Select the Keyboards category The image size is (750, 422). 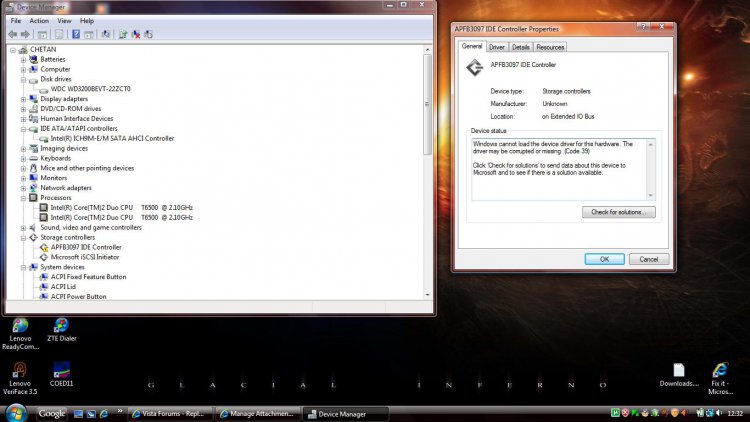tap(55, 158)
